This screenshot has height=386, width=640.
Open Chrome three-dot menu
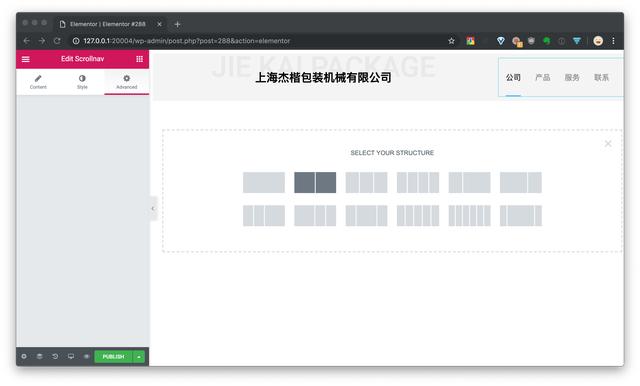pyautogui.click(x=613, y=41)
